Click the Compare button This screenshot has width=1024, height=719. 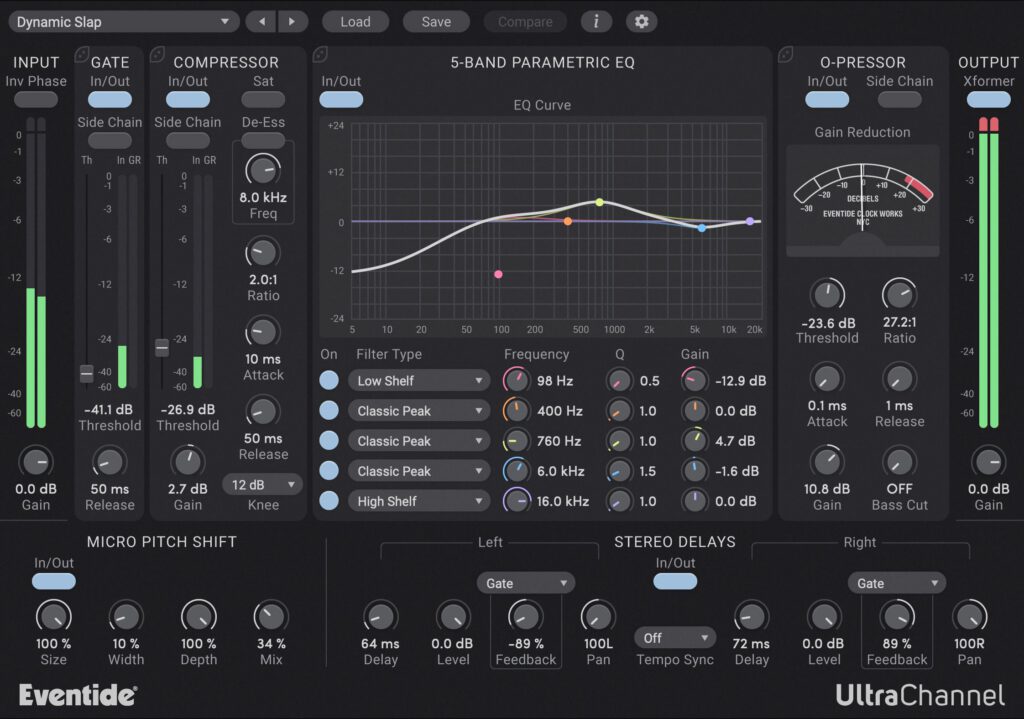525,22
